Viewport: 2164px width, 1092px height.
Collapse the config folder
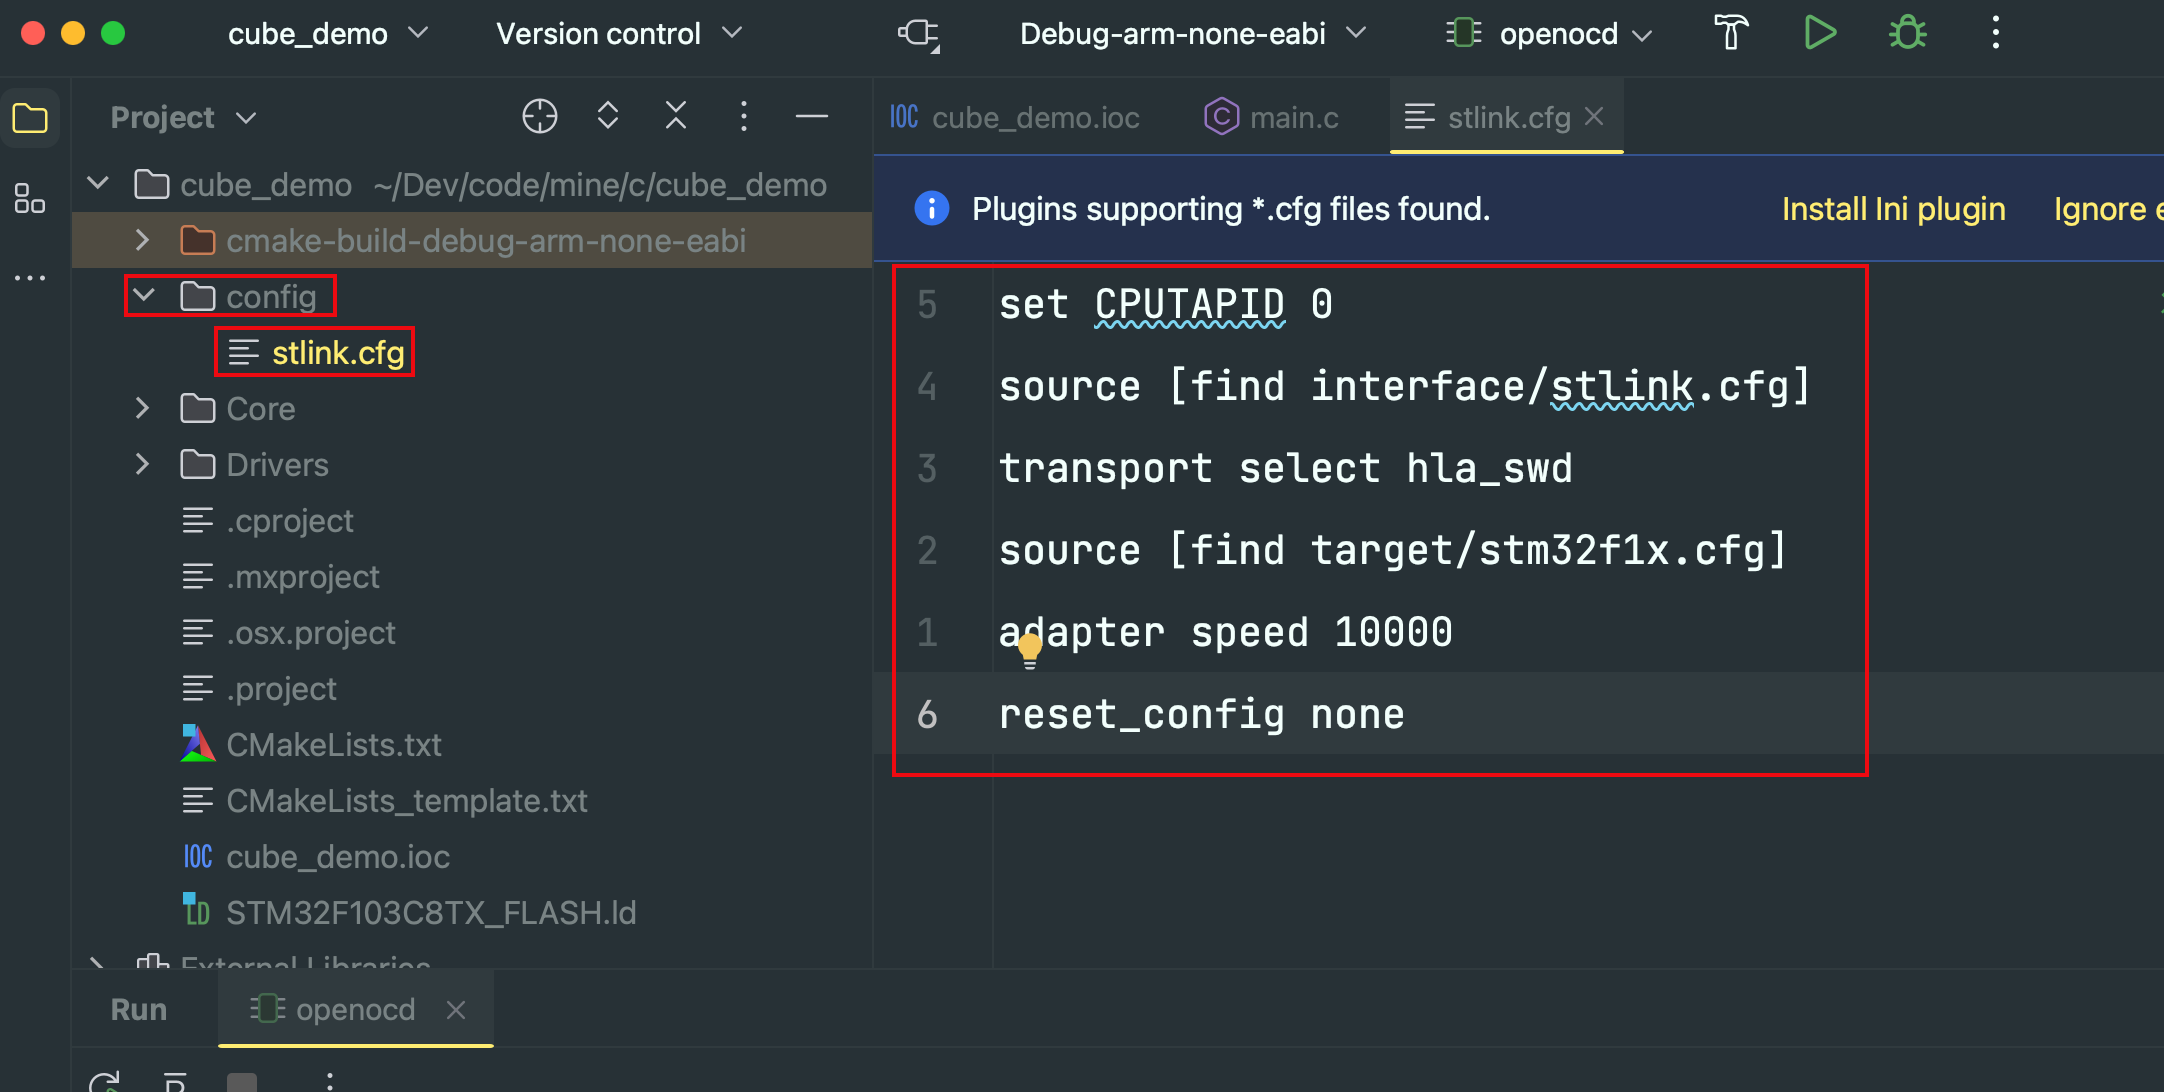pyautogui.click(x=144, y=296)
